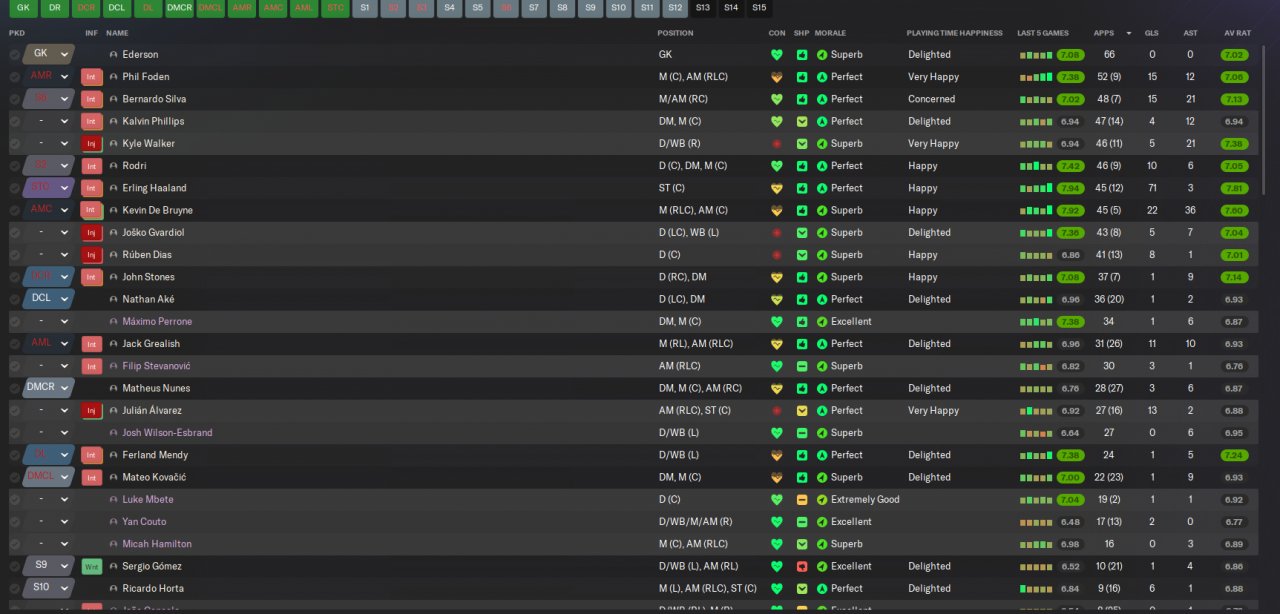Select the S15 substitute slot
Screen dimensions: 1280x614
pyautogui.click(x=760, y=8)
